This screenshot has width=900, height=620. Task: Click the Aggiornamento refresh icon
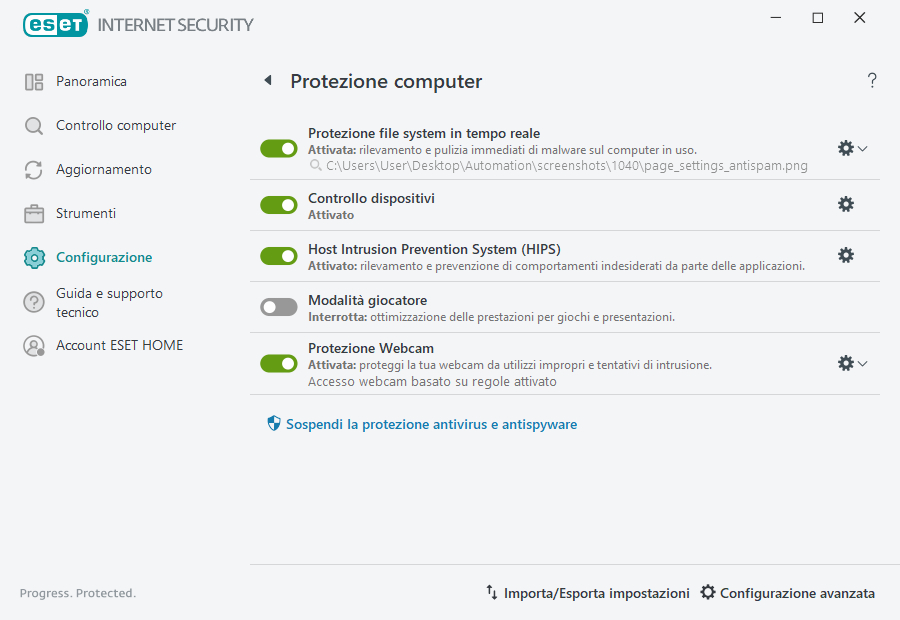click(x=33, y=169)
